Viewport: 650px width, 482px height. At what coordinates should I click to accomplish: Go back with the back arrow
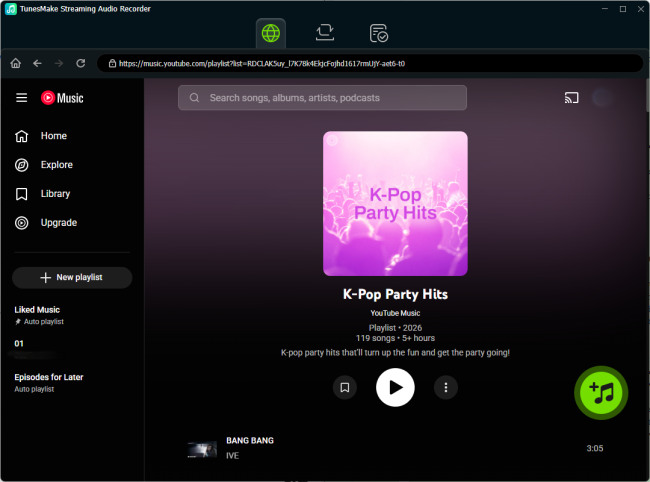(x=37, y=63)
